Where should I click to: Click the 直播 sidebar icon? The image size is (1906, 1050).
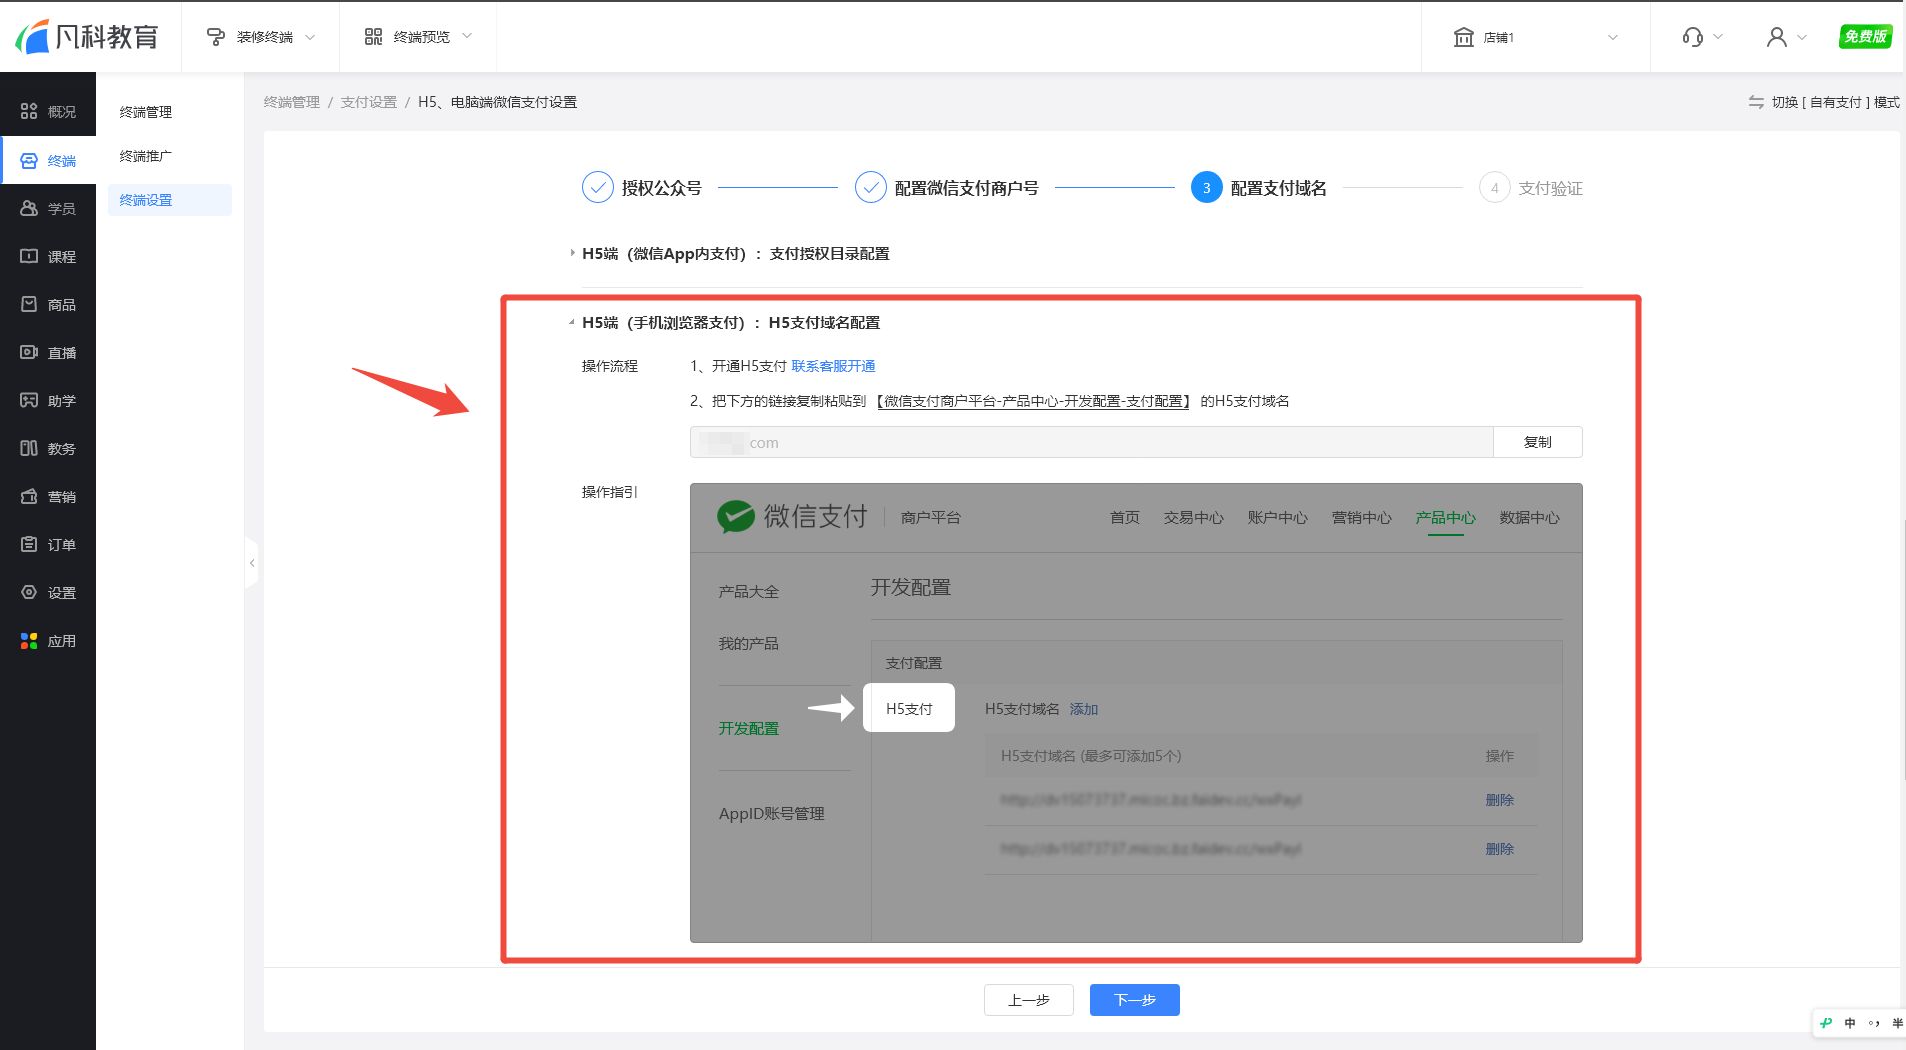[29, 352]
